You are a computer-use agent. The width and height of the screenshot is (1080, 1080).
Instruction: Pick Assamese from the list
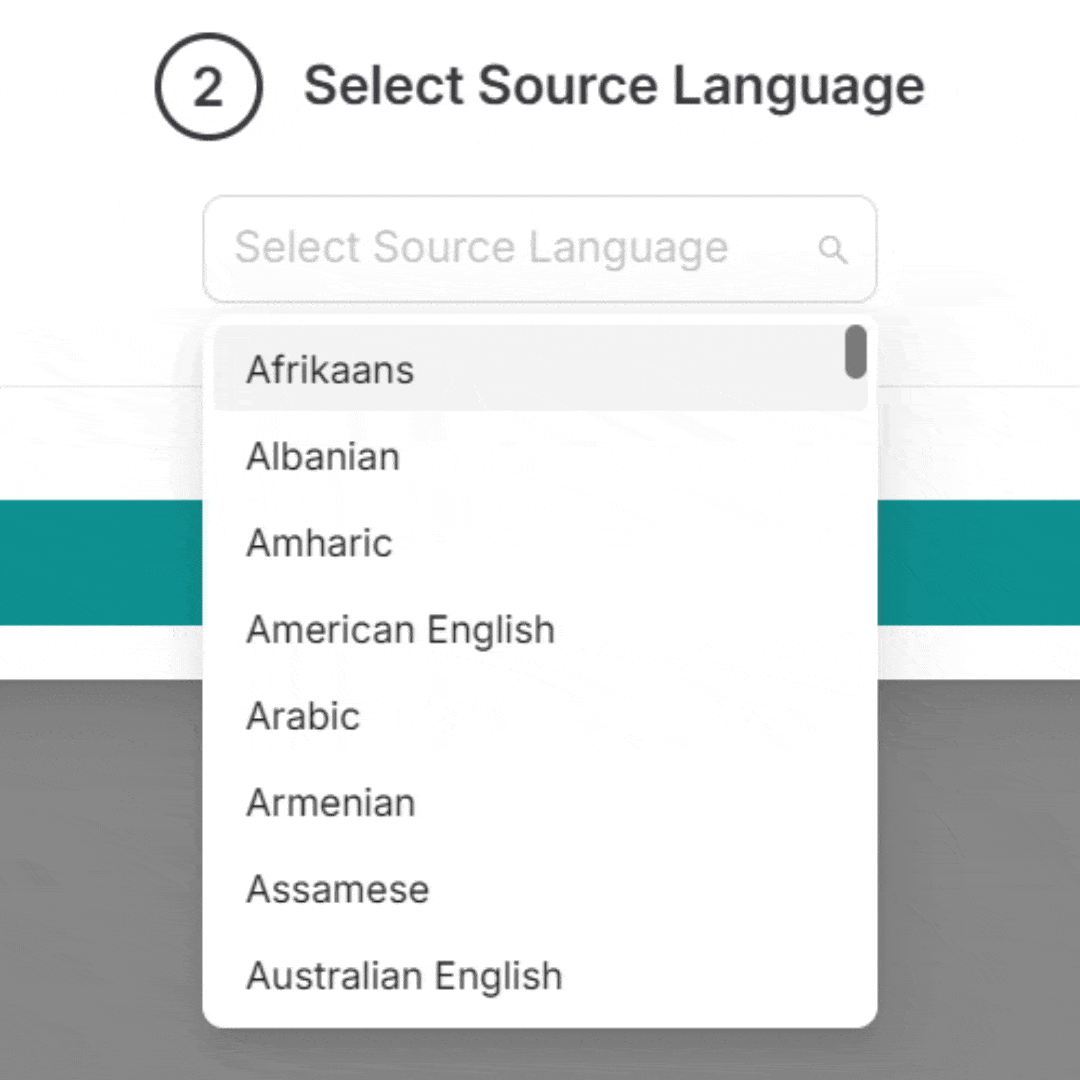point(540,889)
